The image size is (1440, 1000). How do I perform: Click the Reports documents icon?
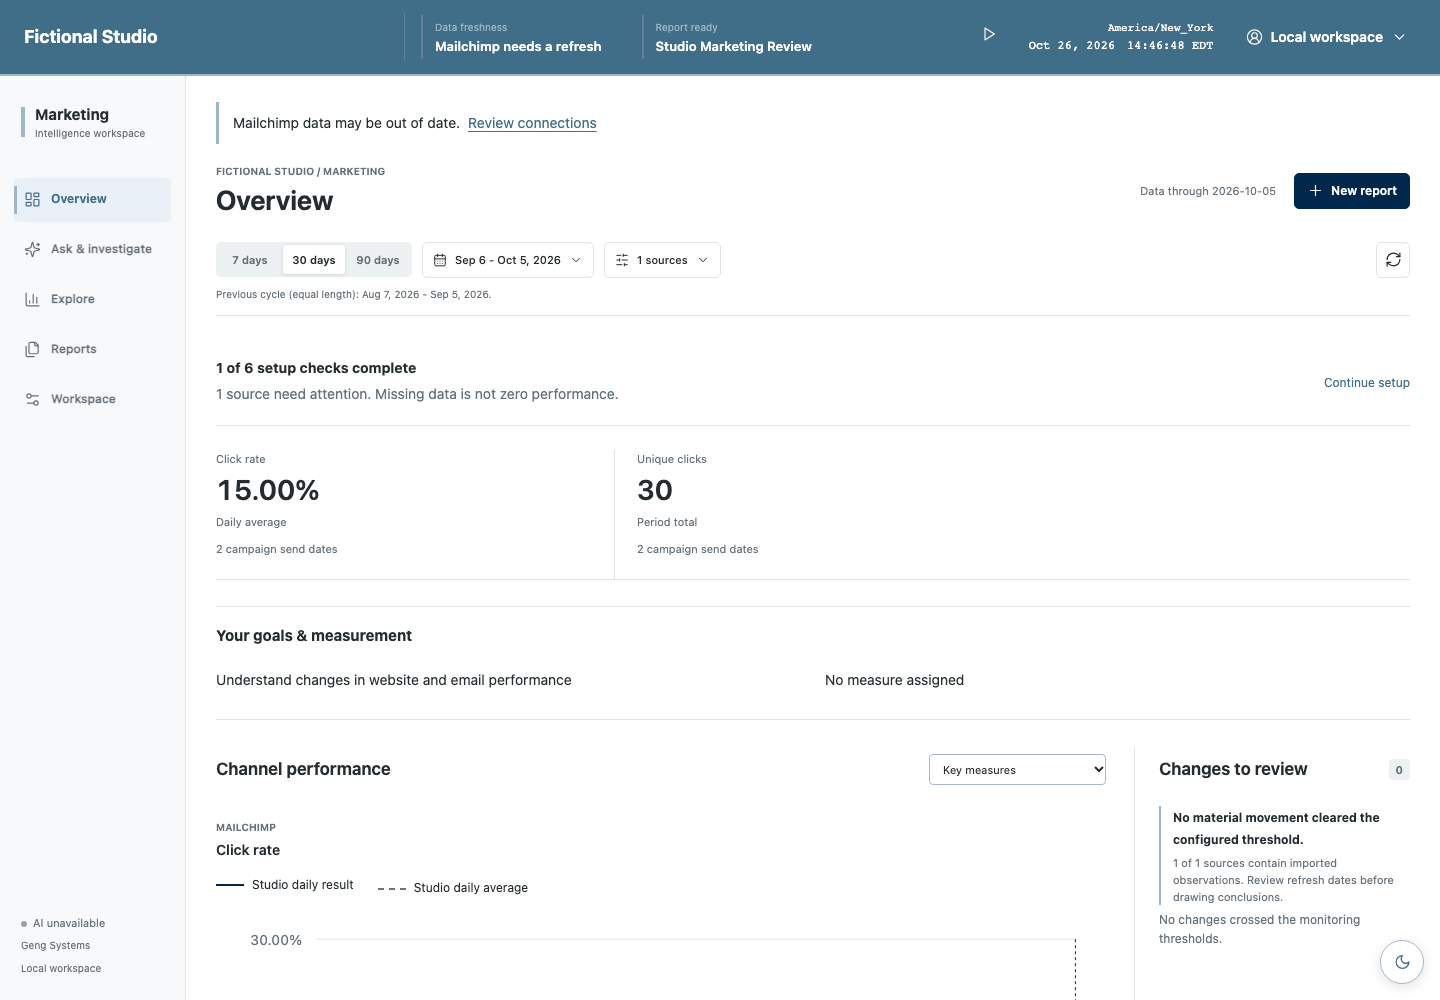click(x=32, y=349)
